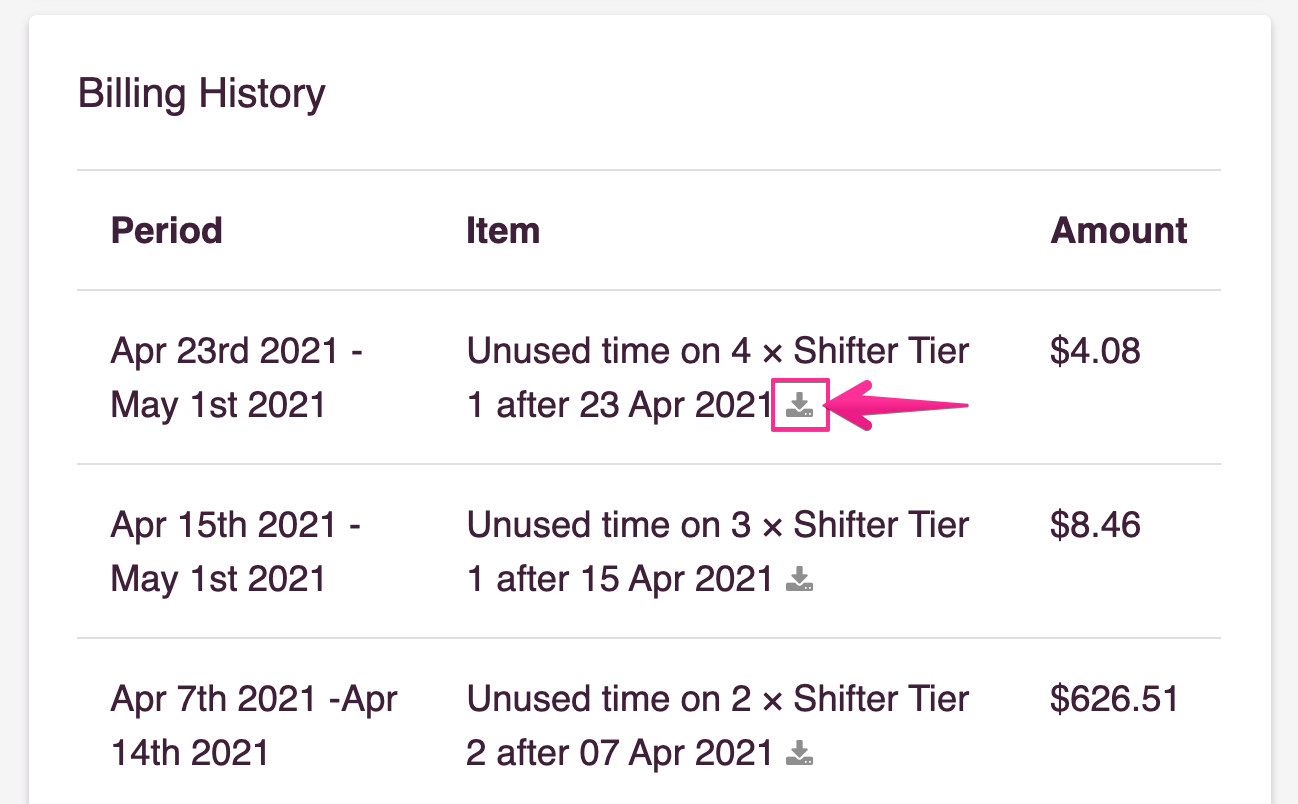Screen dimensions: 1298x804
Task: Click the $626.51 amount
Action: coord(1115,700)
